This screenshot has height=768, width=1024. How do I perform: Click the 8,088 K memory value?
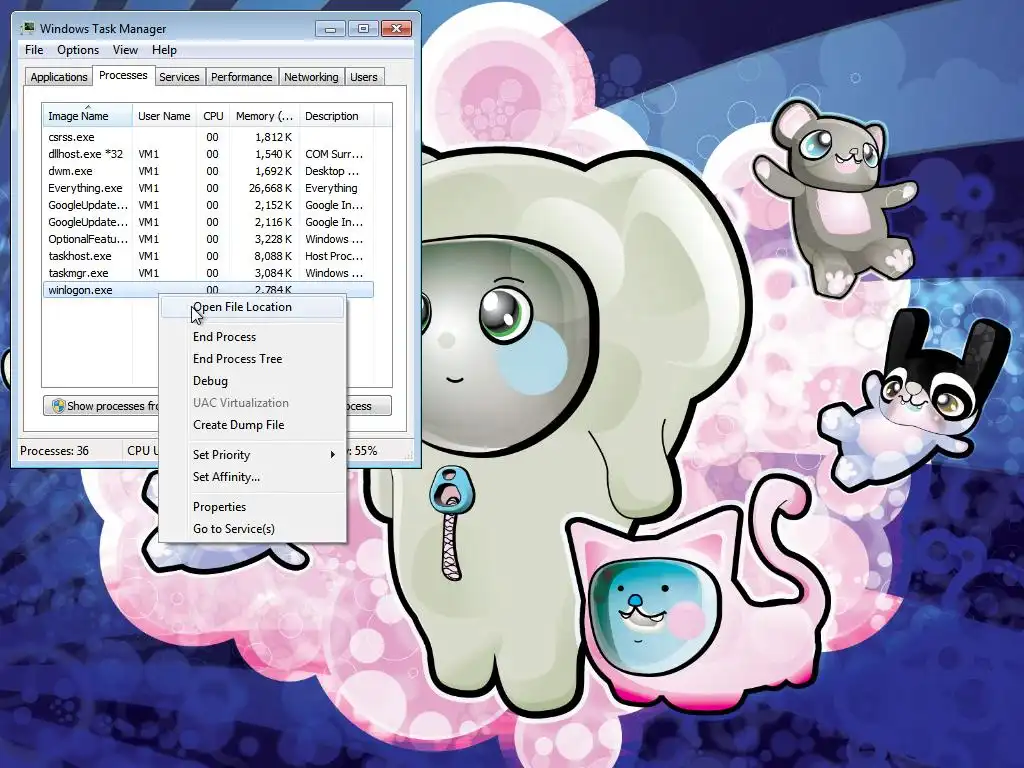(x=273, y=256)
